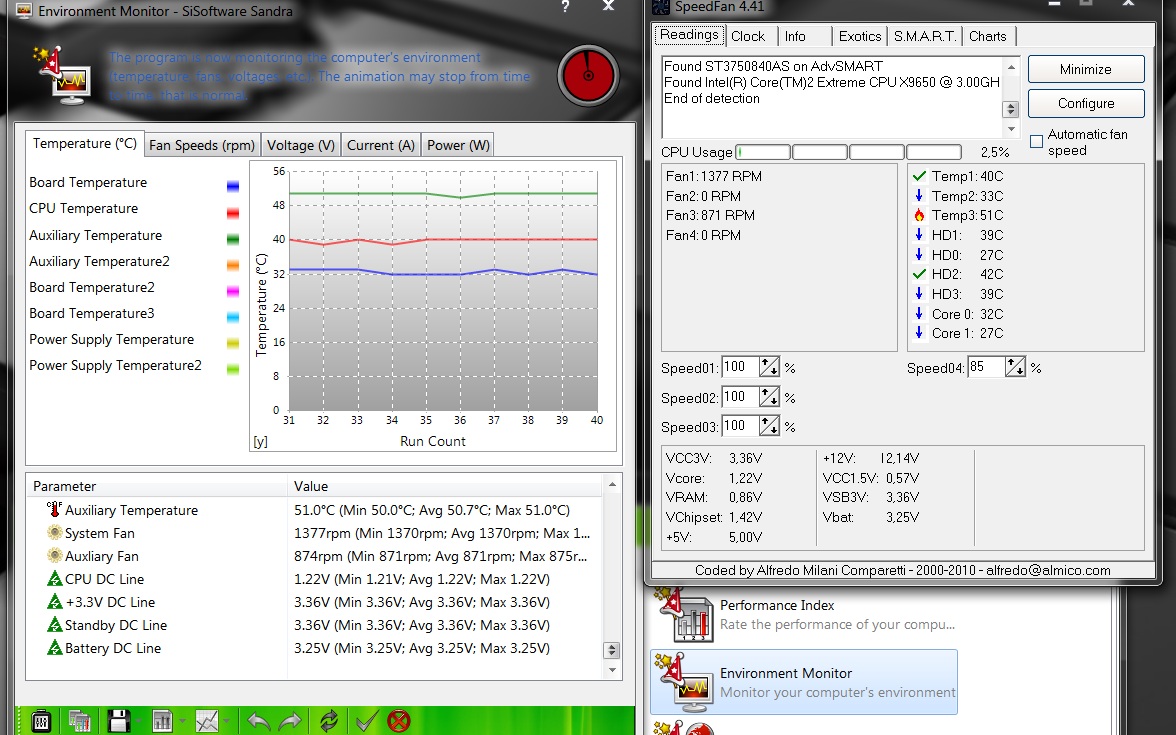Click the CPU Temperature red color swatch
Image resolution: width=1176 pixels, height=735 pixels.
pos(232,212)
